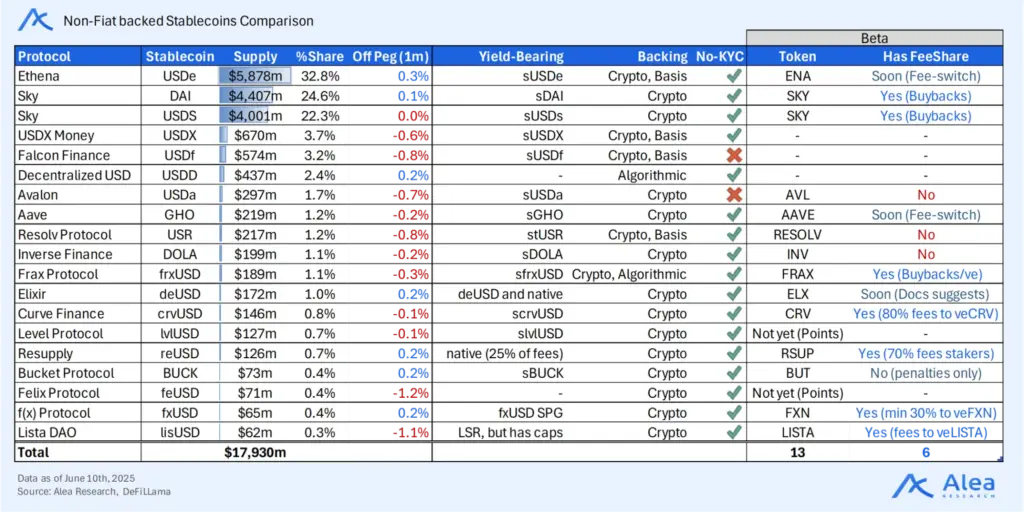The width and height of the screenshot is (1024, 512).
Task: Click Yes (80% fees to veCRV) text
Action: click(x=925, y=314)
